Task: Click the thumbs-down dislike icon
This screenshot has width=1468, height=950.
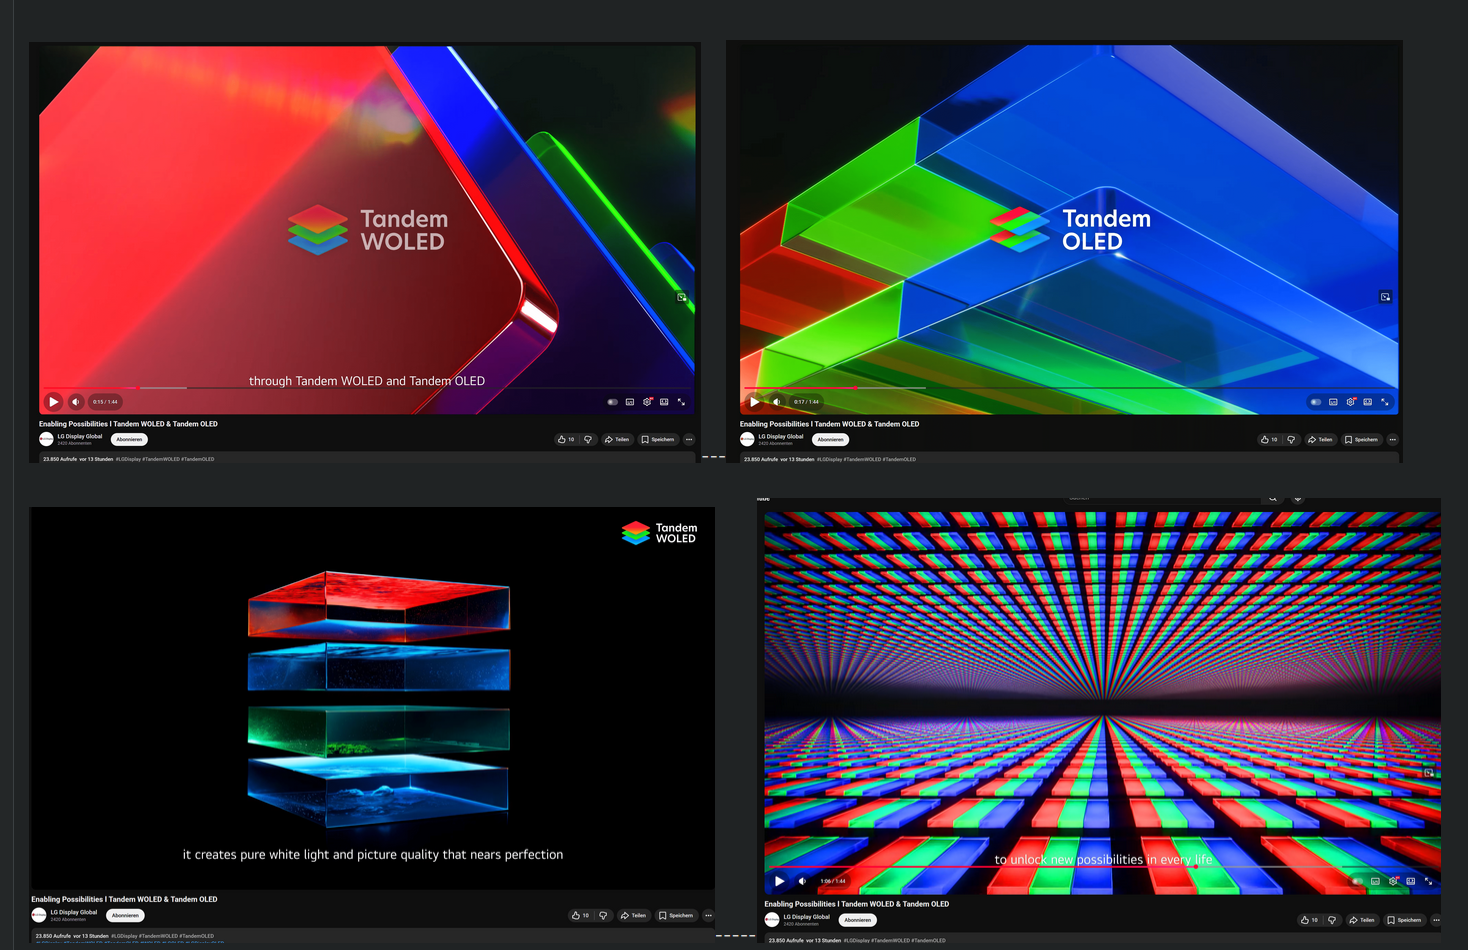Action: [x=587, y=439]
